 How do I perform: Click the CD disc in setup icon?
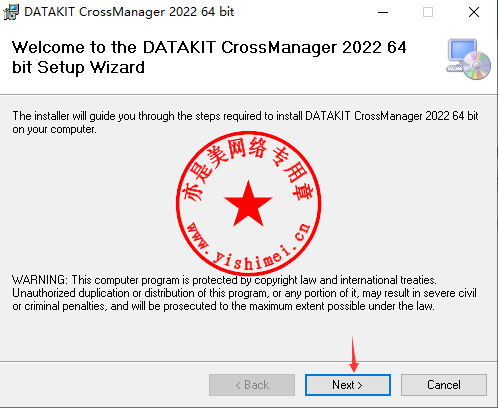(477, 66)
